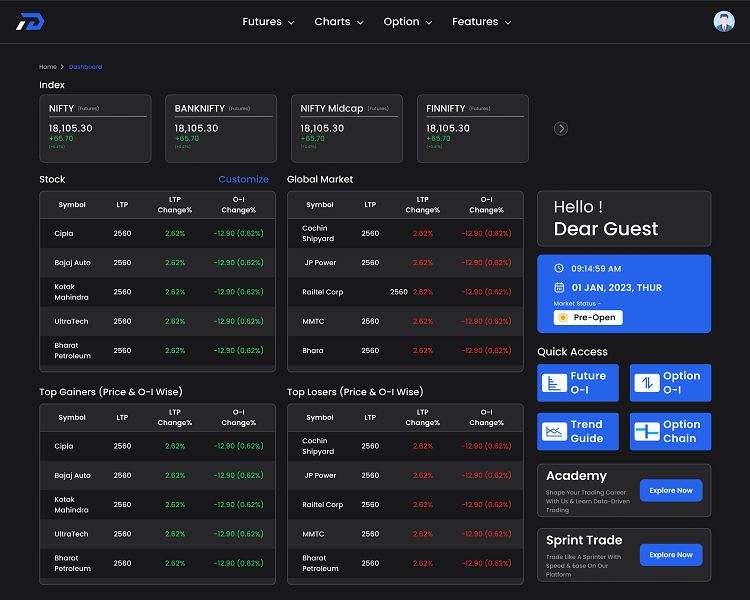Open the user profile avatar
The image size is (750, 600).
tap(723, 21)
